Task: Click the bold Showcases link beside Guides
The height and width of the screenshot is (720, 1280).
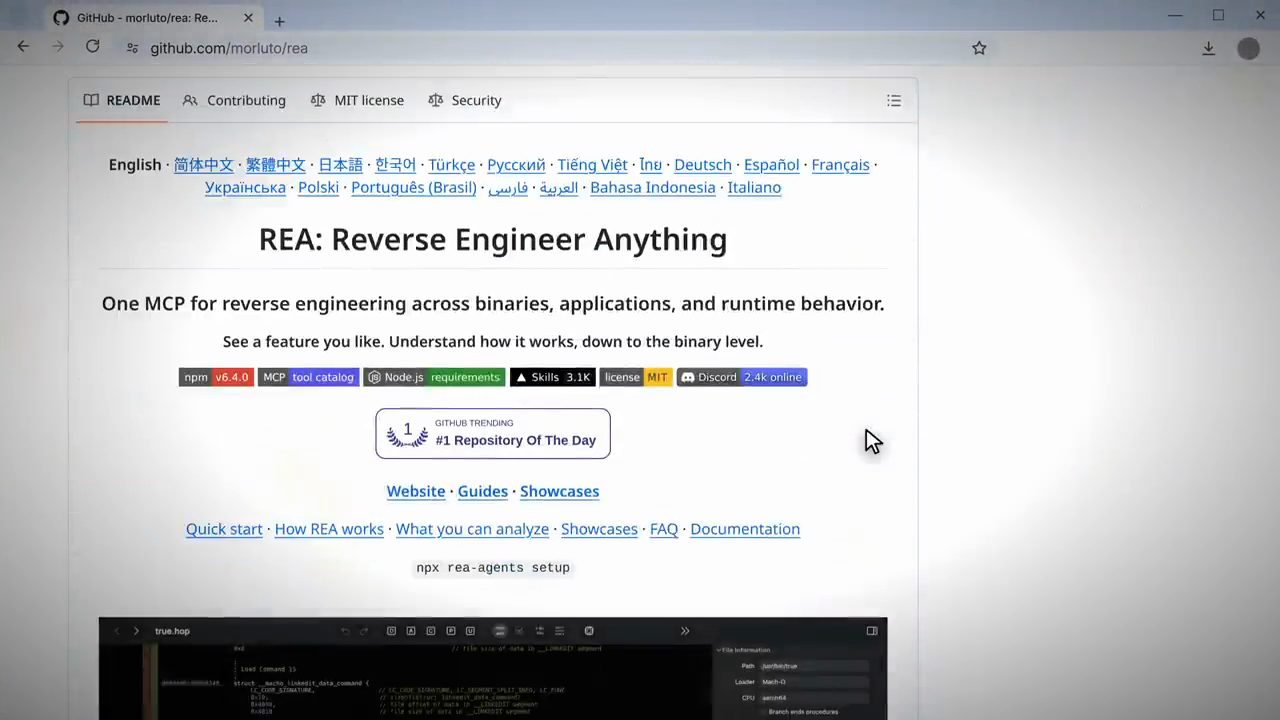Action: click(x=560, y=491)
